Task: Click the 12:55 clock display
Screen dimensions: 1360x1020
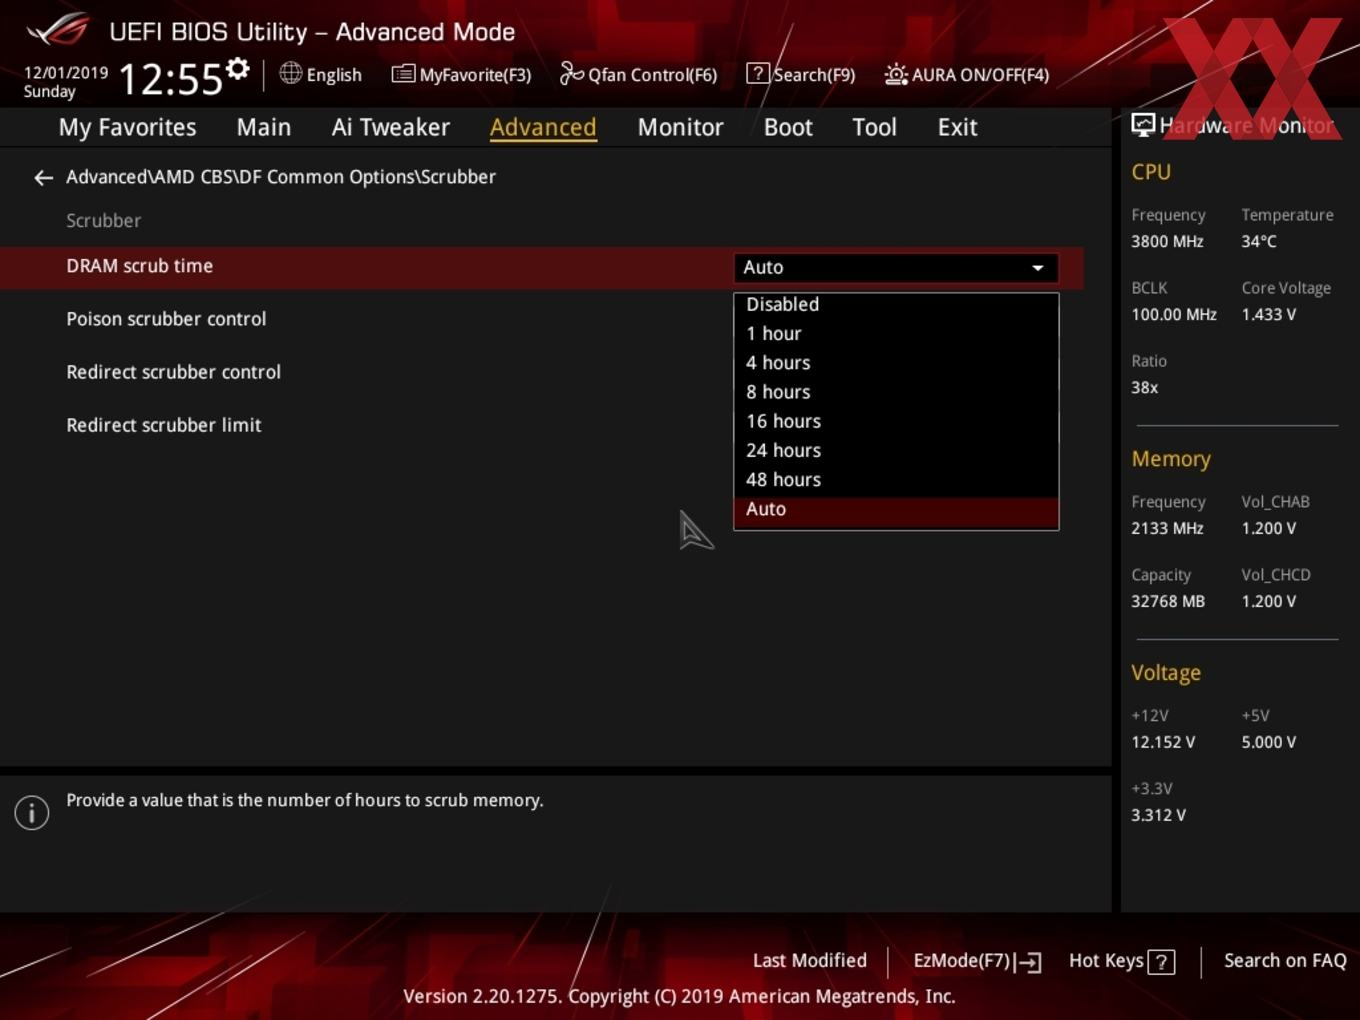Action: pos(170,79)
